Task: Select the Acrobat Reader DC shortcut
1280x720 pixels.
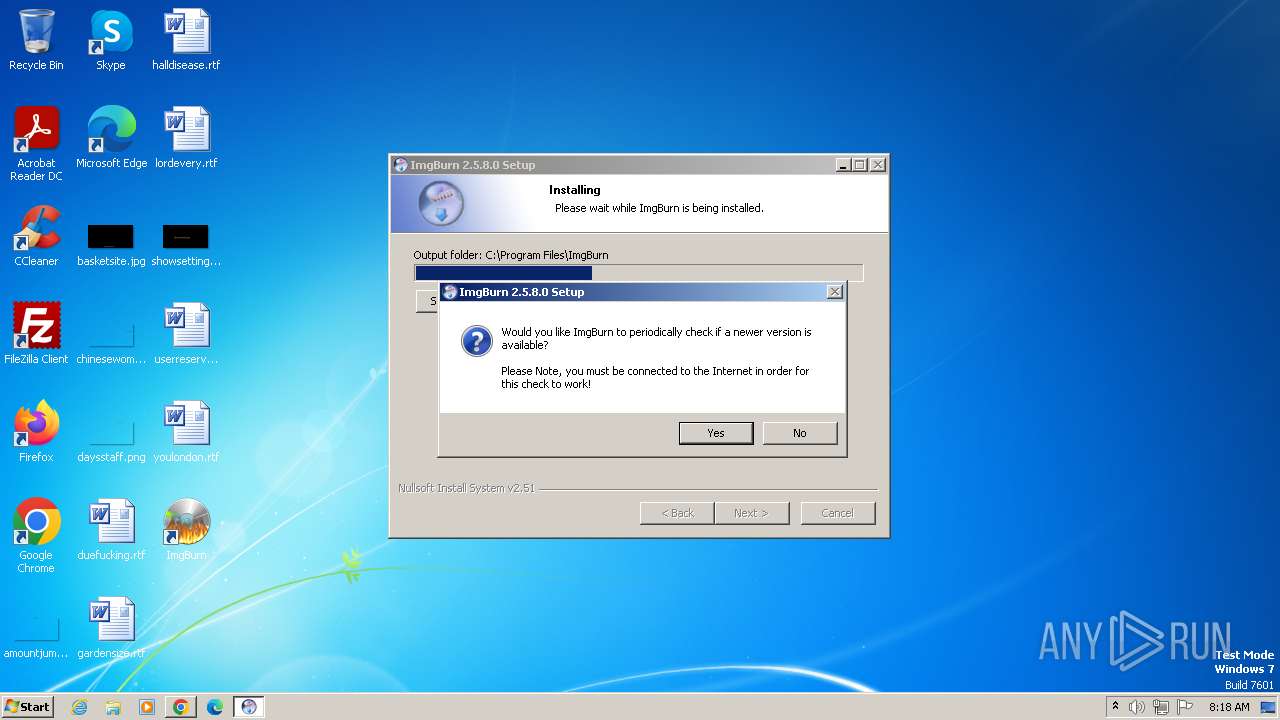Action: (36, 144)
